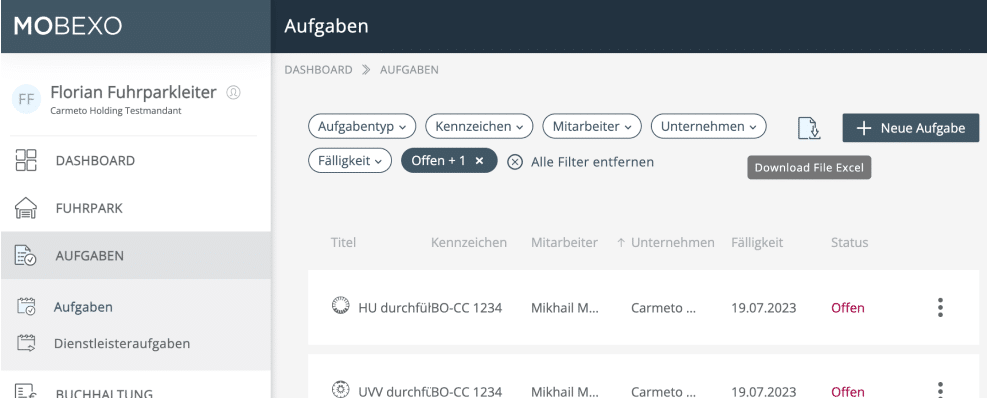Click Mikhail M... in the UVV row
The width and height of the screenshot is (987, 398).
point(565,392)
